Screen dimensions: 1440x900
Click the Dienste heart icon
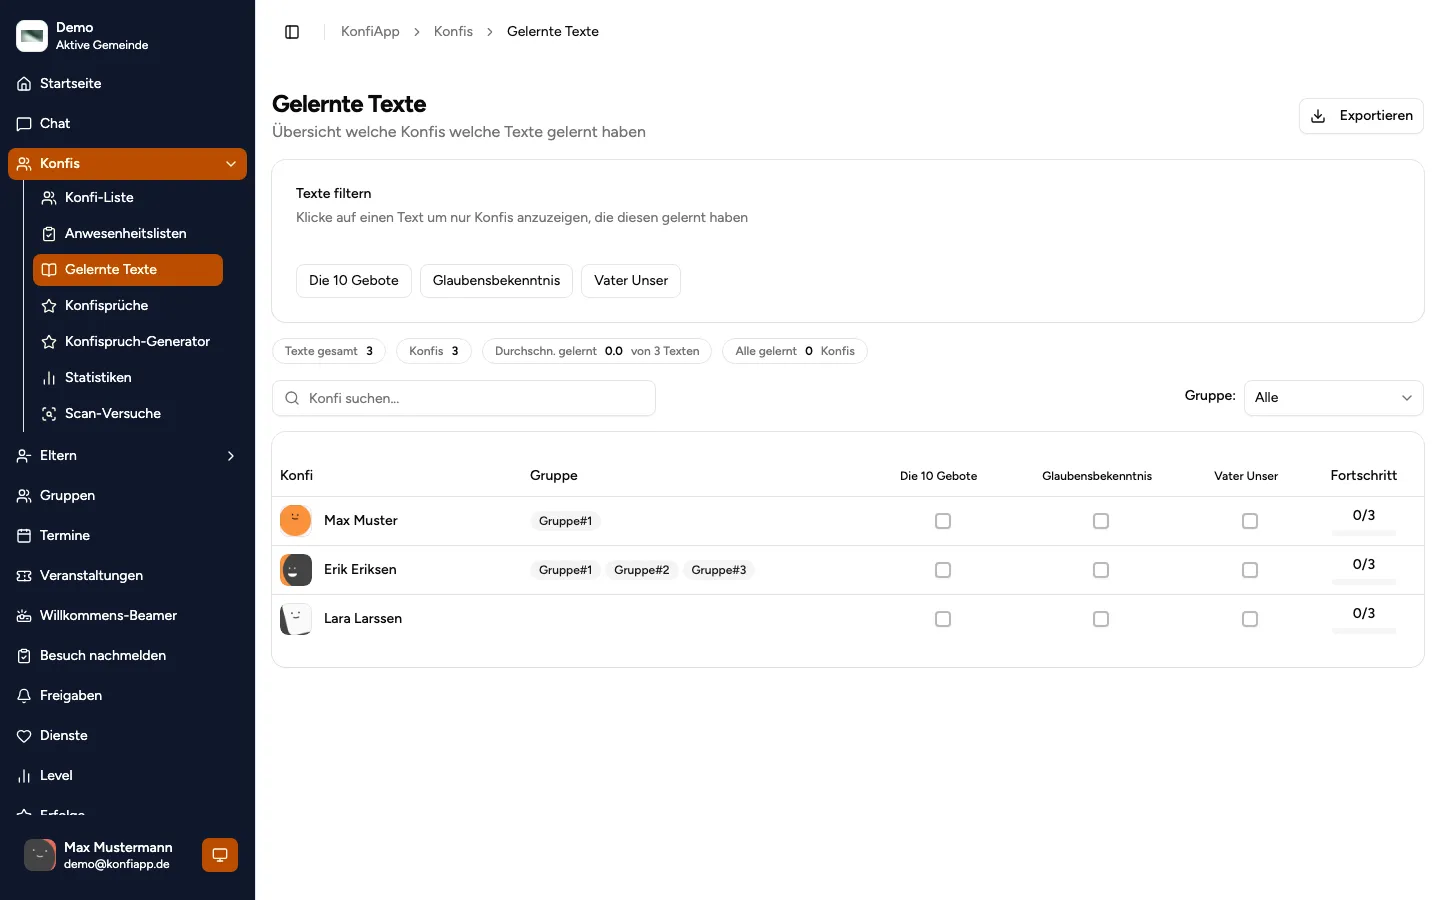pos(24,736)
